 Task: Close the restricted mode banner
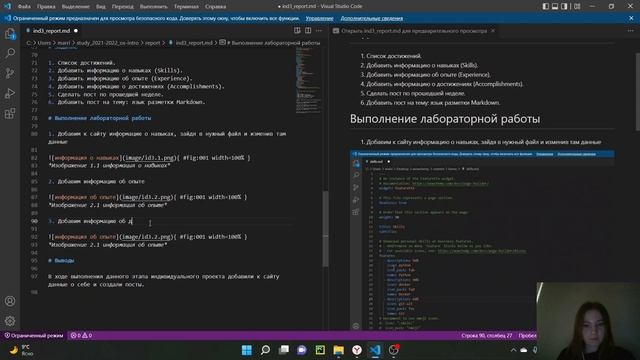631,18
